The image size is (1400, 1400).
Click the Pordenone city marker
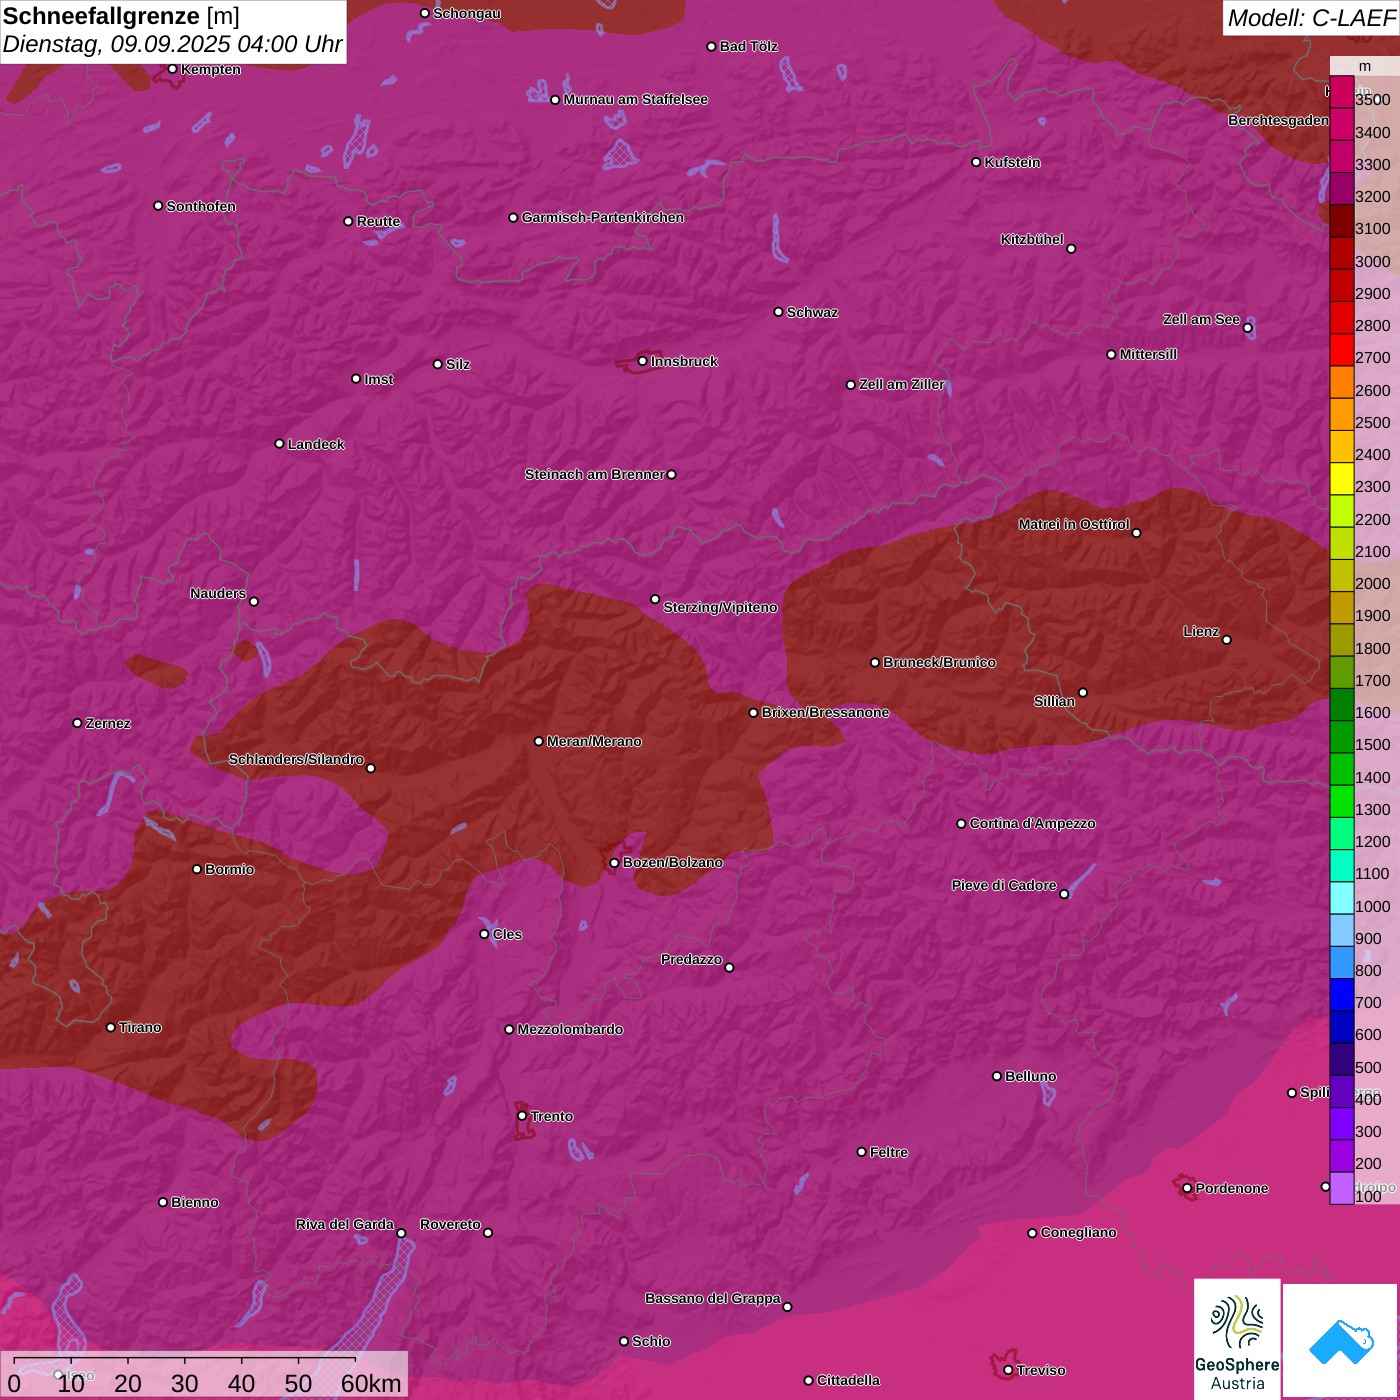[x=1187, y=1188]
